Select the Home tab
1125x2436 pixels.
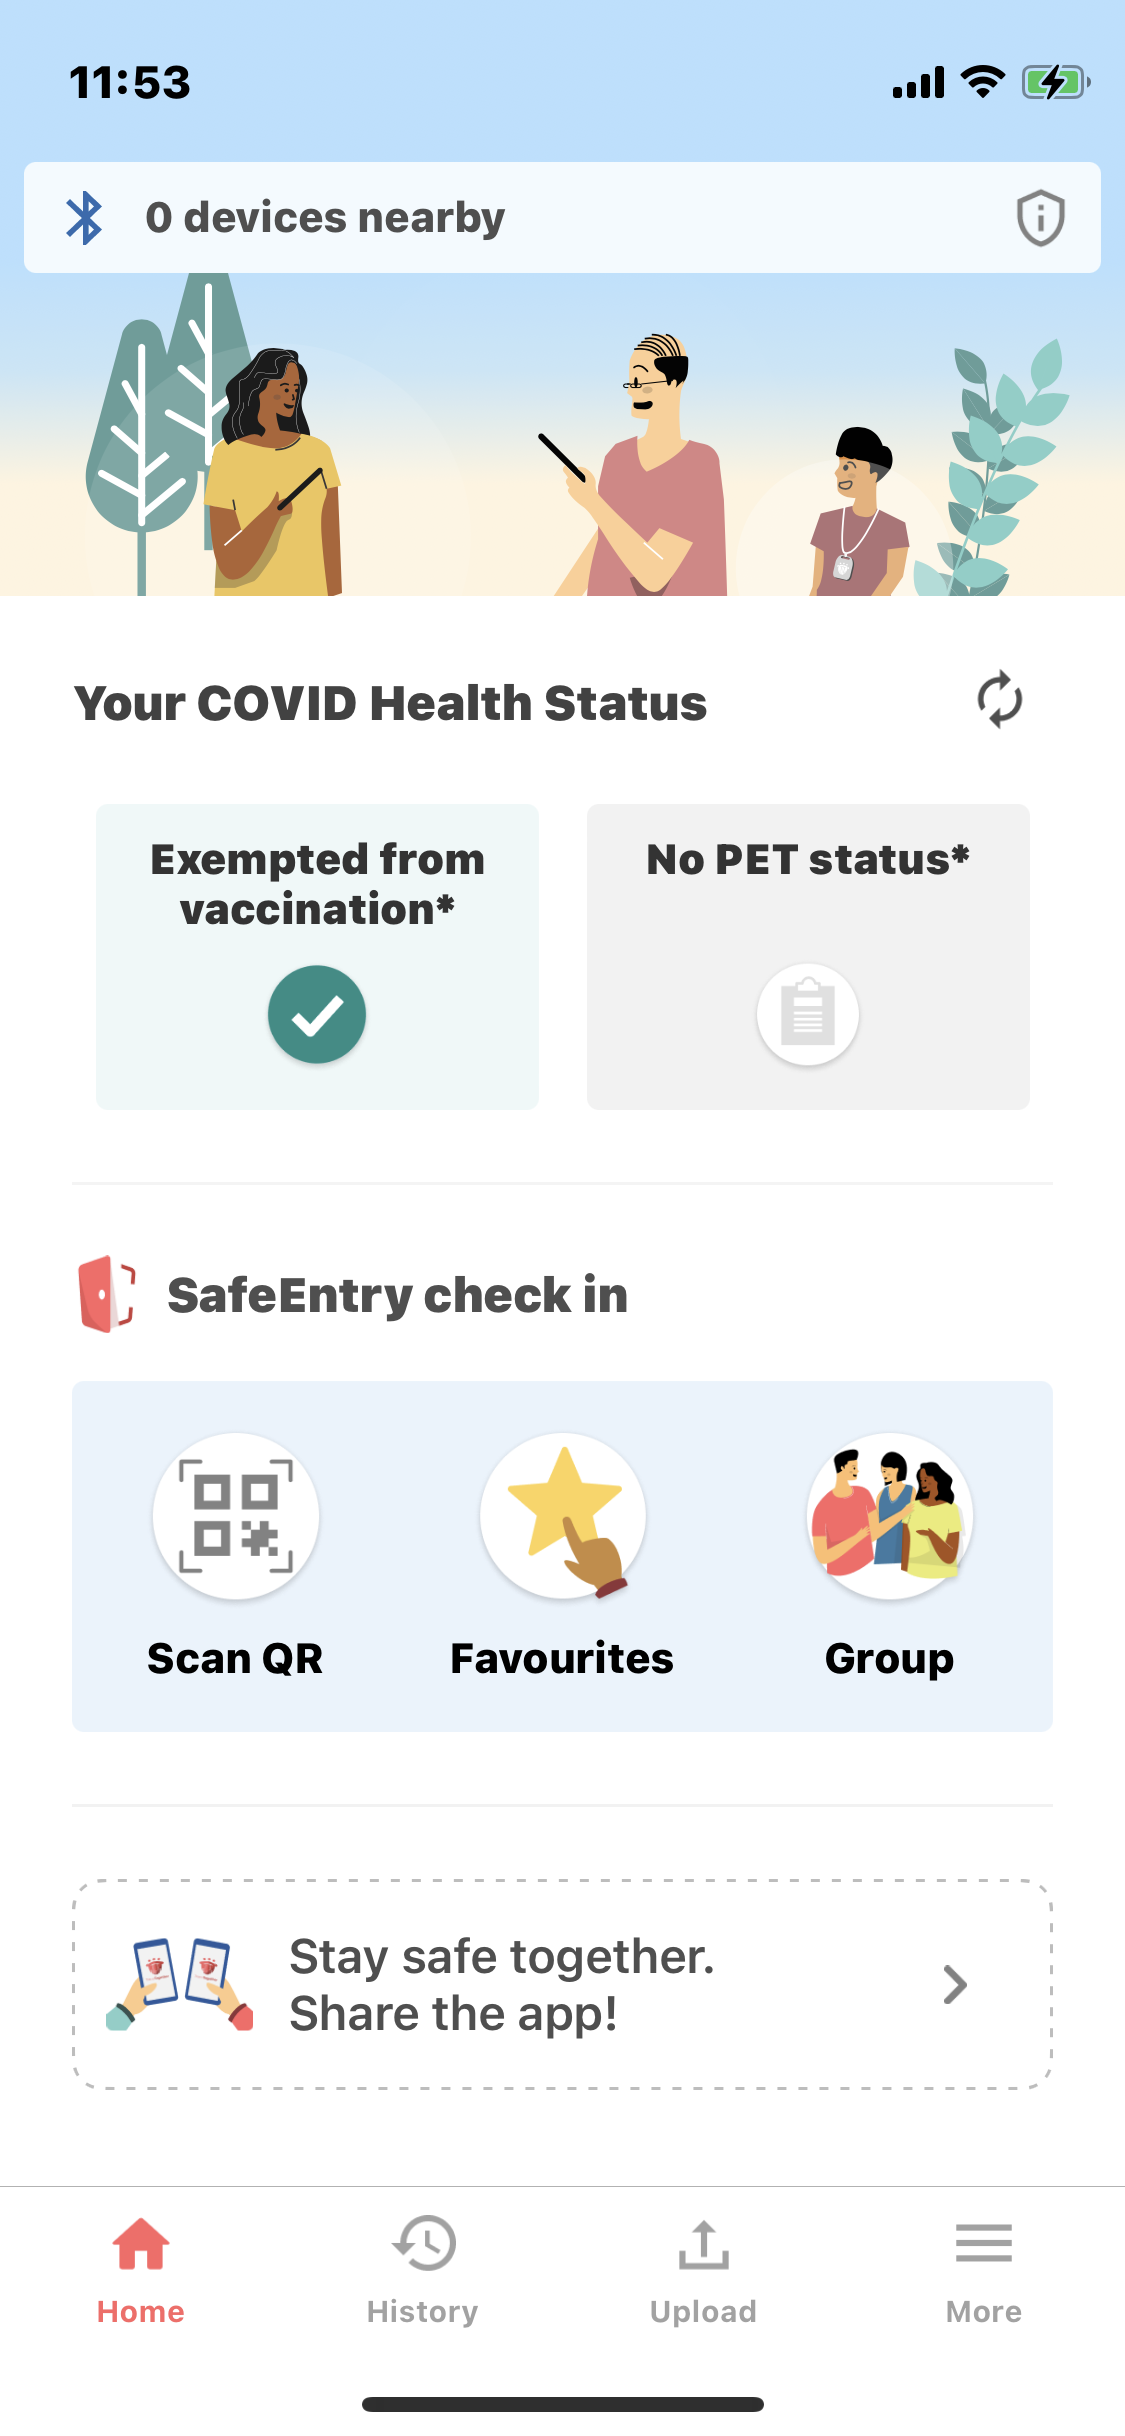[141, 2268]
